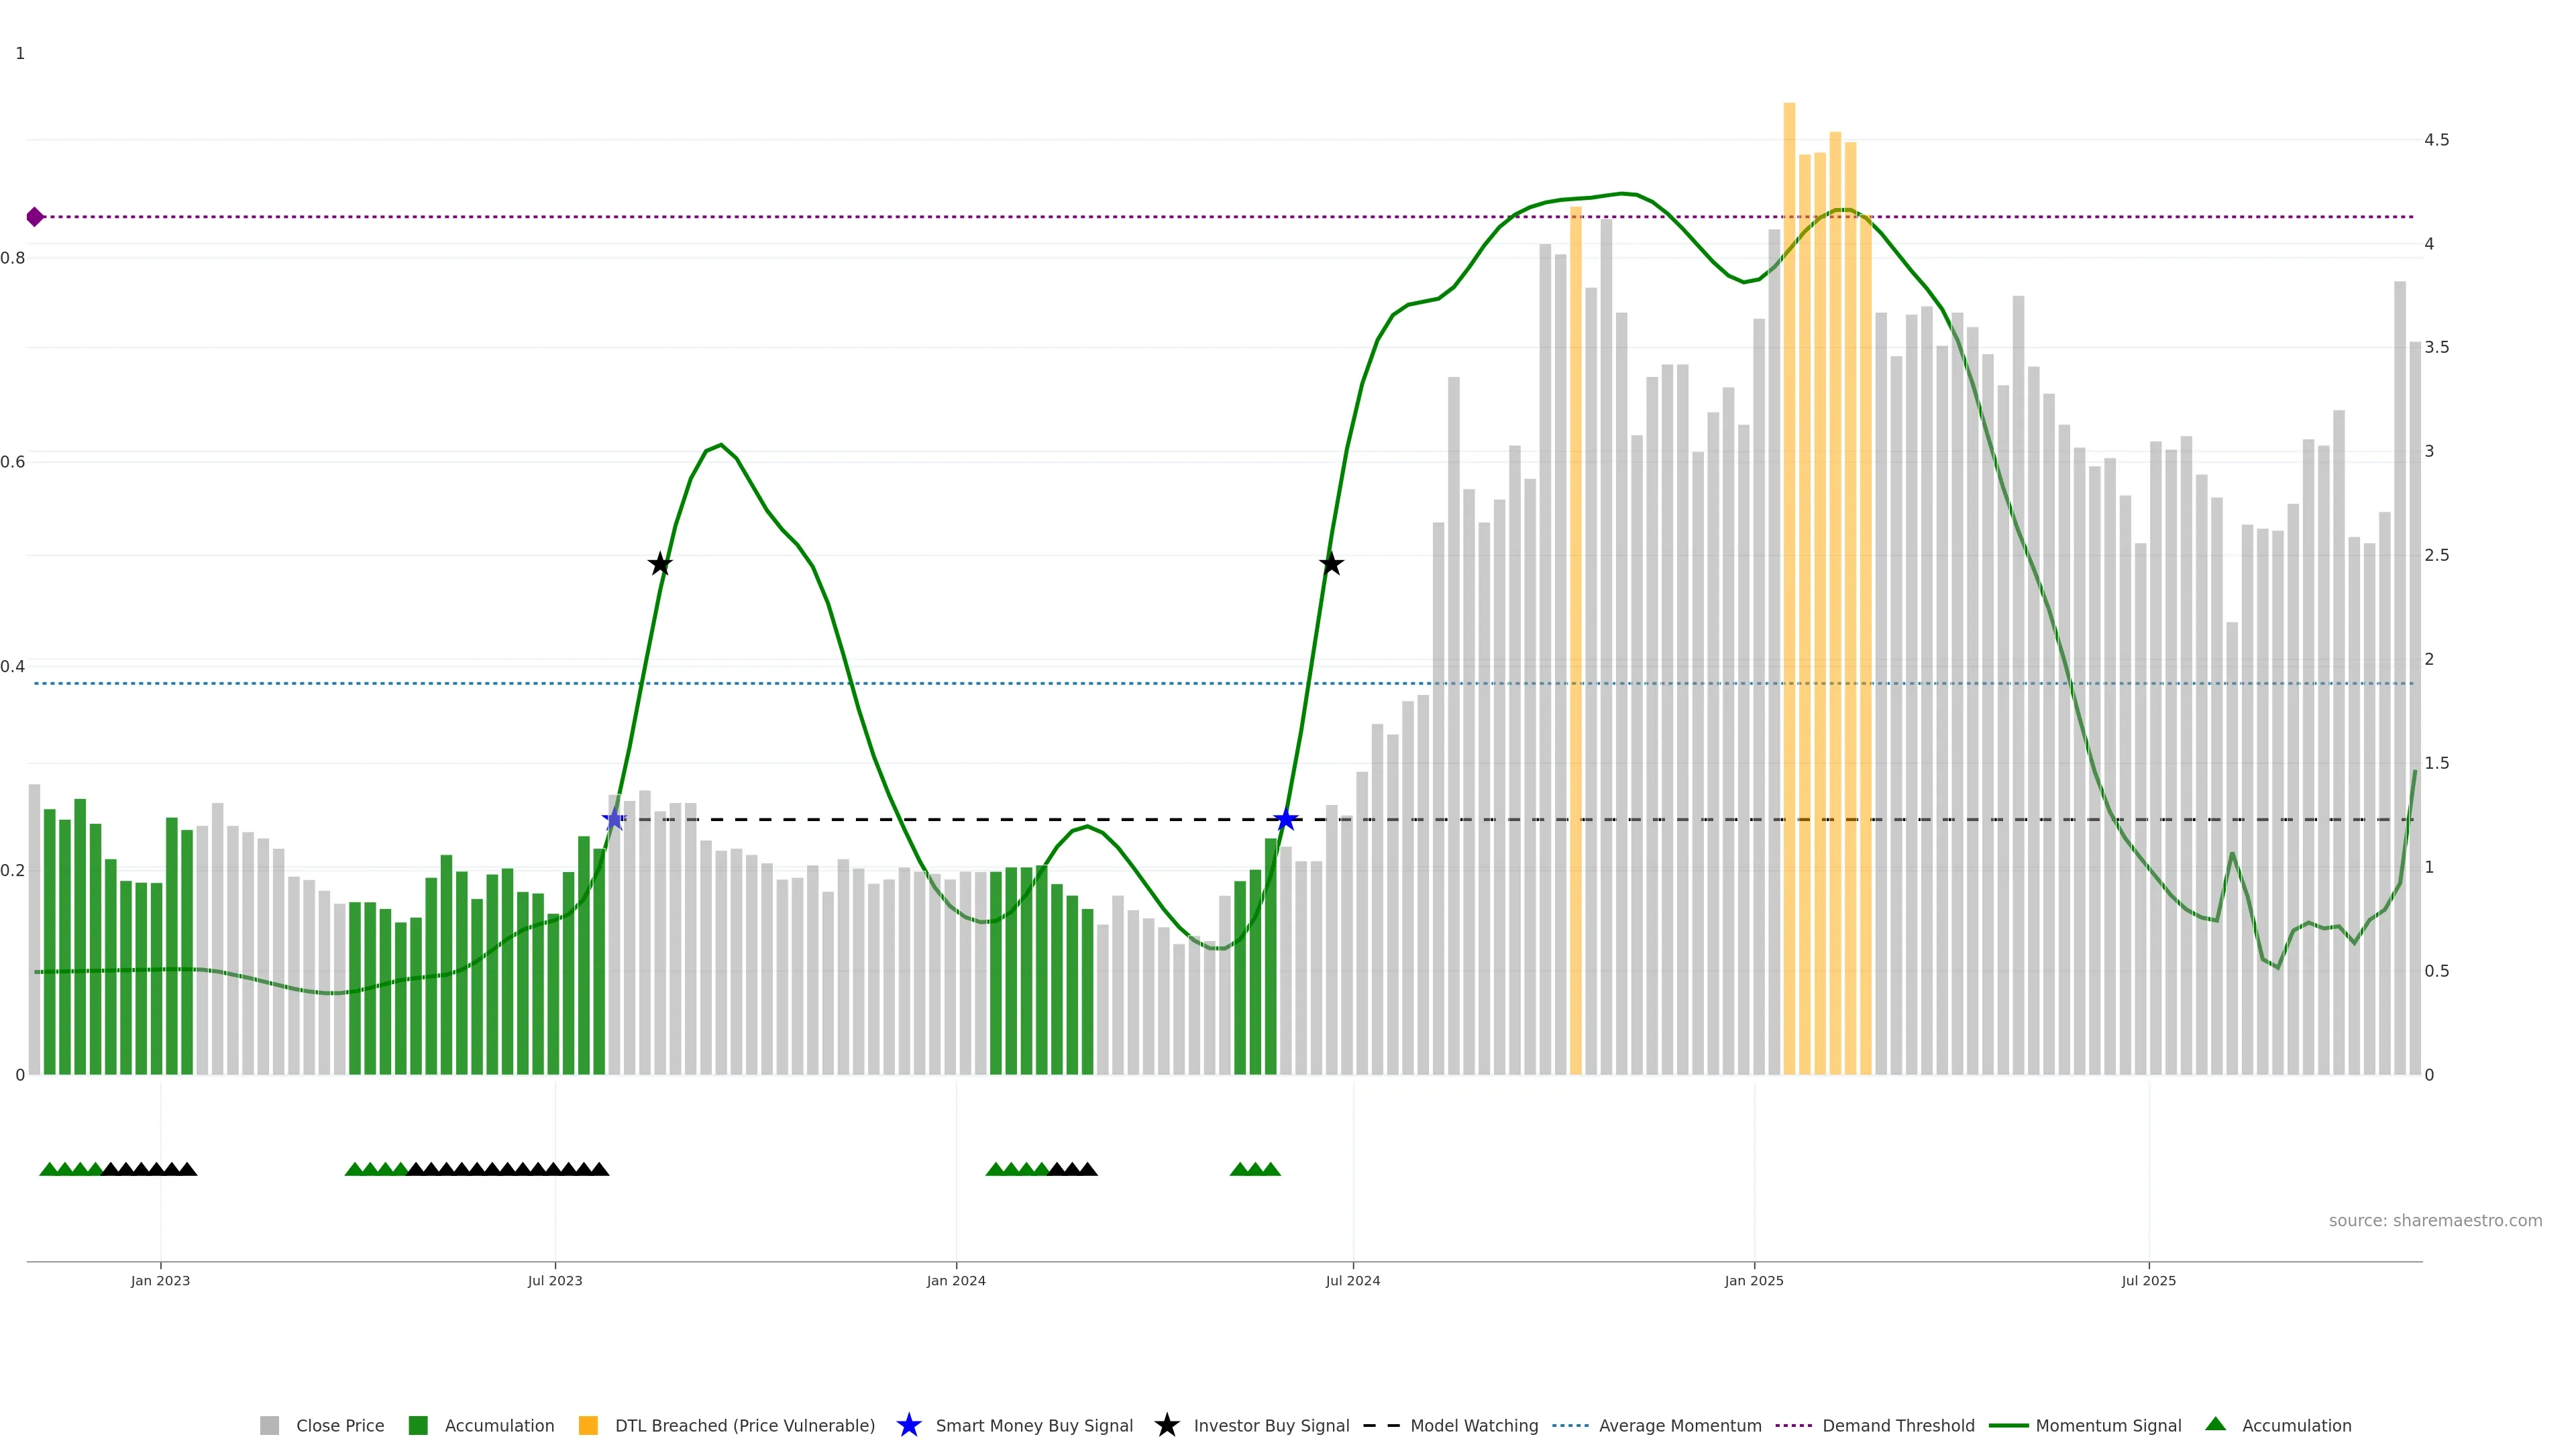Click the Momentum Signal legend label
The image size is (2576, 1449).
[2108, 1426]
